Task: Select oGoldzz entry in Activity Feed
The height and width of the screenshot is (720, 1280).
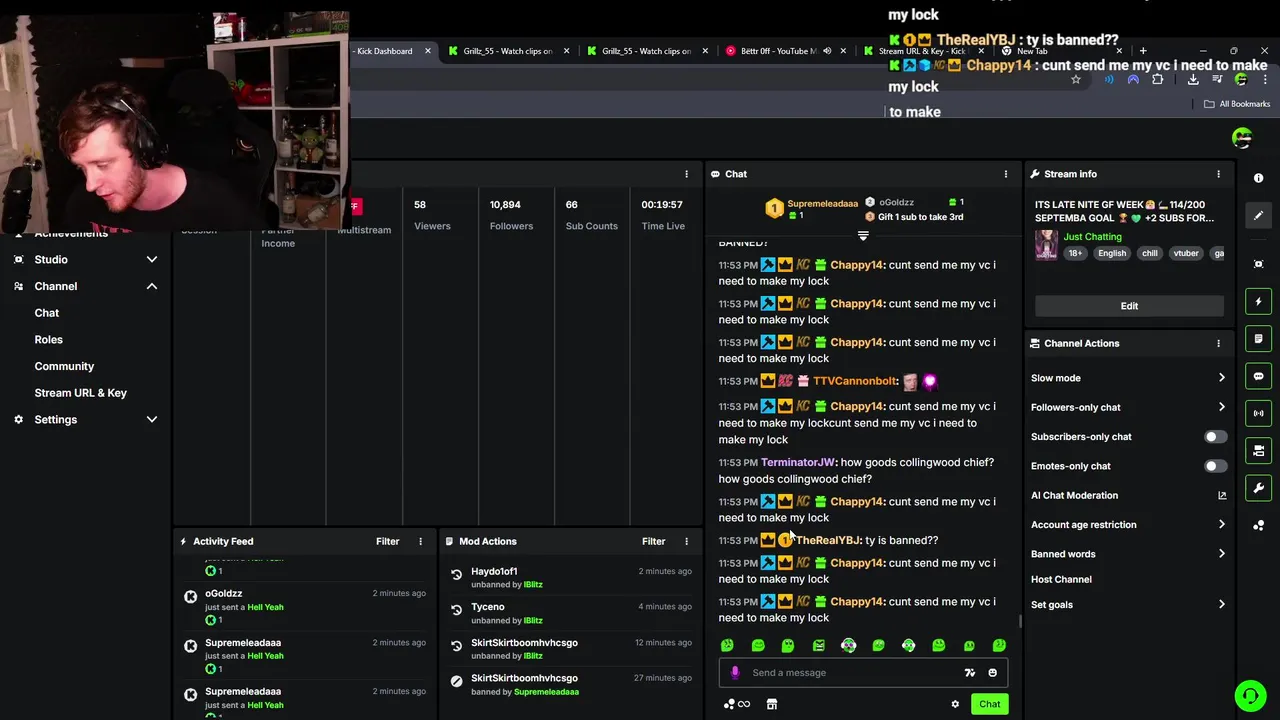Action: 305,606
